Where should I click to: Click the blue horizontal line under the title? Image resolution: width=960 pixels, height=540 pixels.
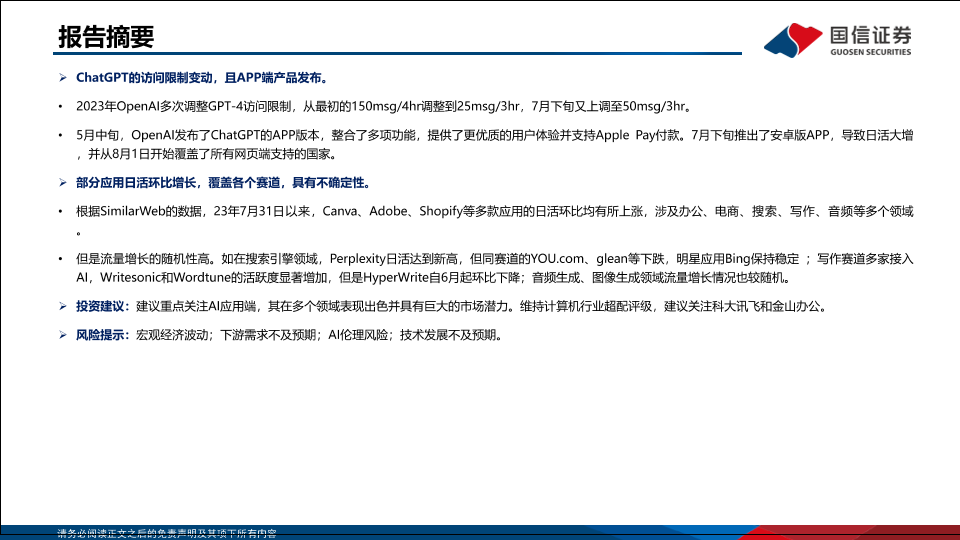pyautogui.click(x=400, y=54)
